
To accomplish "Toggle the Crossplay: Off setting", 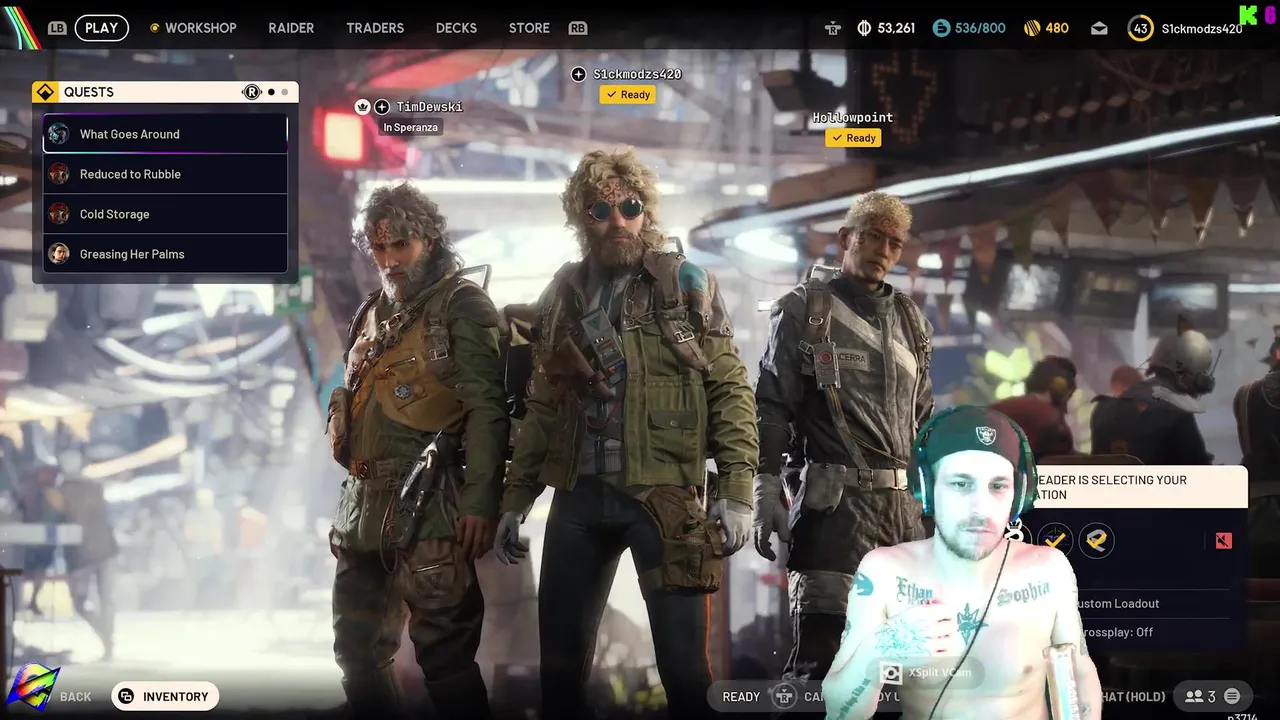I will pyautogui.click(x=1117, y=632).
